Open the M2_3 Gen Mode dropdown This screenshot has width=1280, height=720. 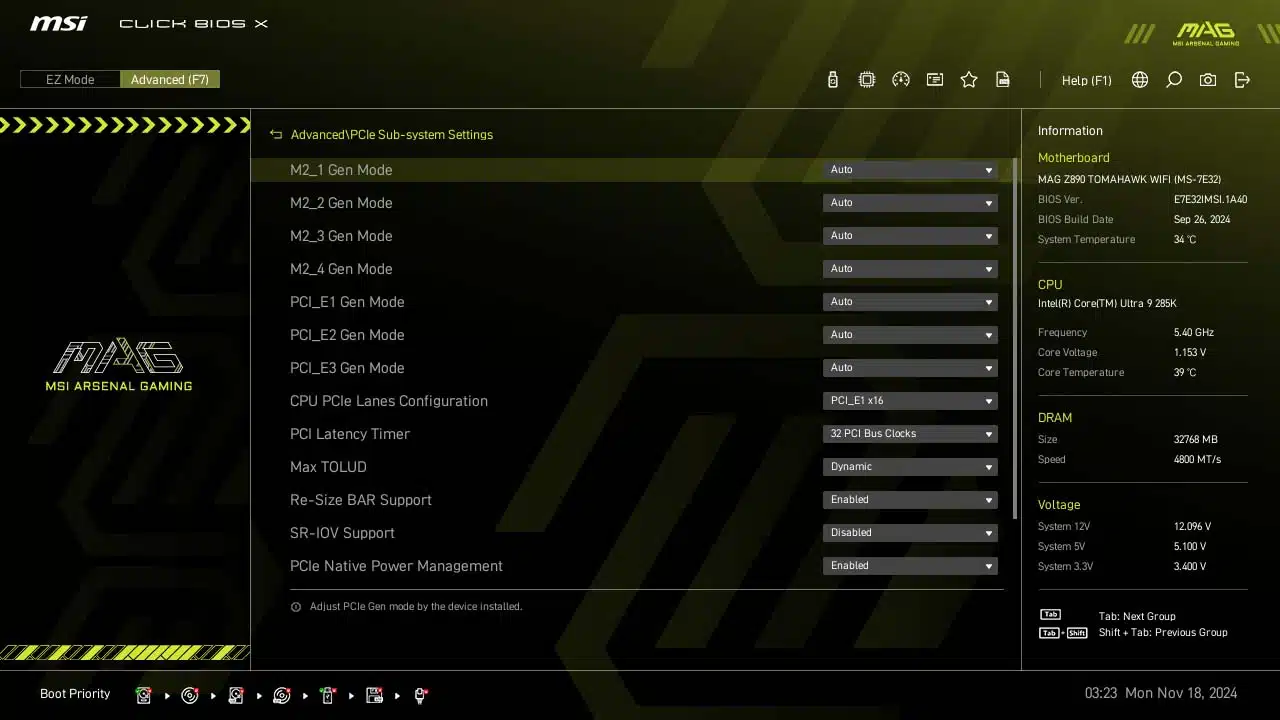910,236
